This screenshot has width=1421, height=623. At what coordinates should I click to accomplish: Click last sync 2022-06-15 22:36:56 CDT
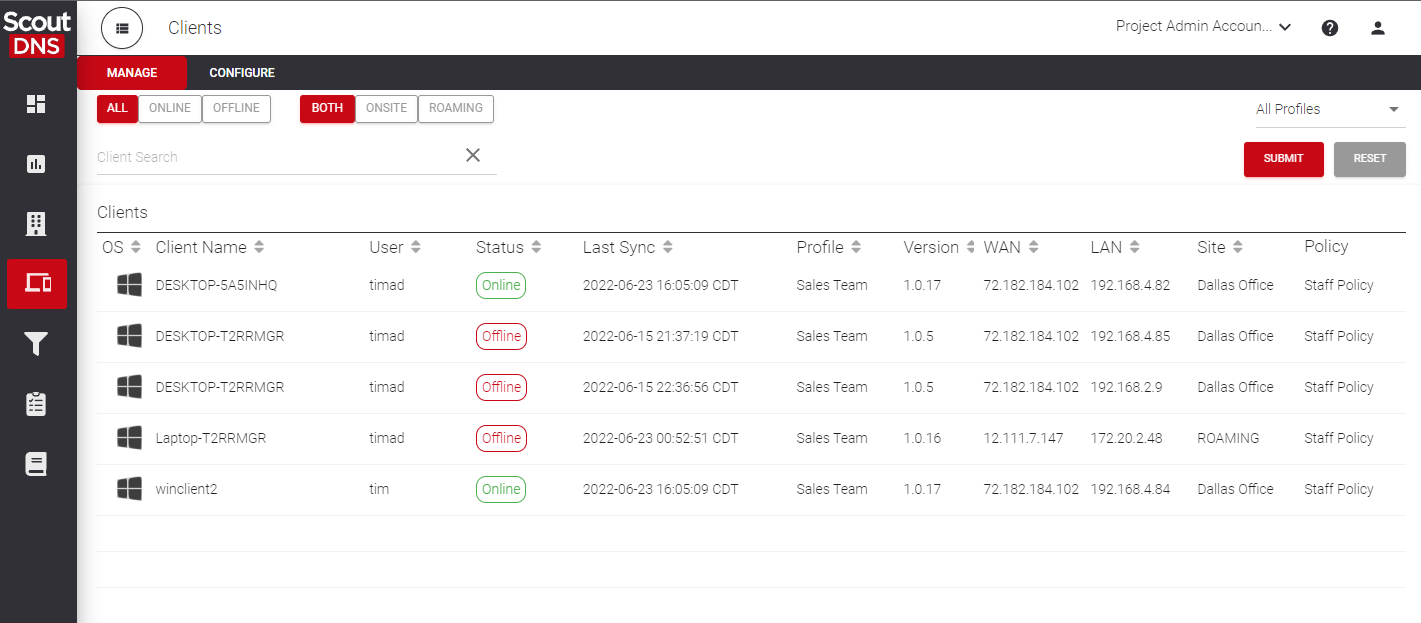click(x=660, y=387)
